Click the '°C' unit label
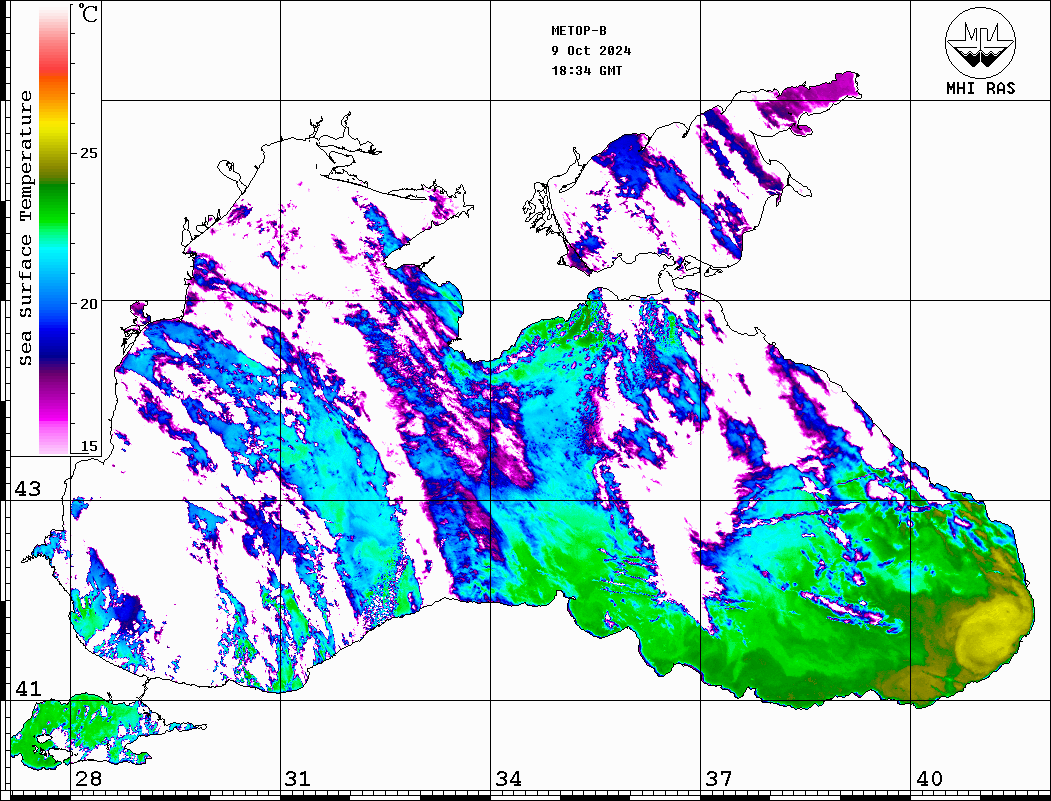The width and height of the screenshot is (1051, 801). (x=88, y=13)
